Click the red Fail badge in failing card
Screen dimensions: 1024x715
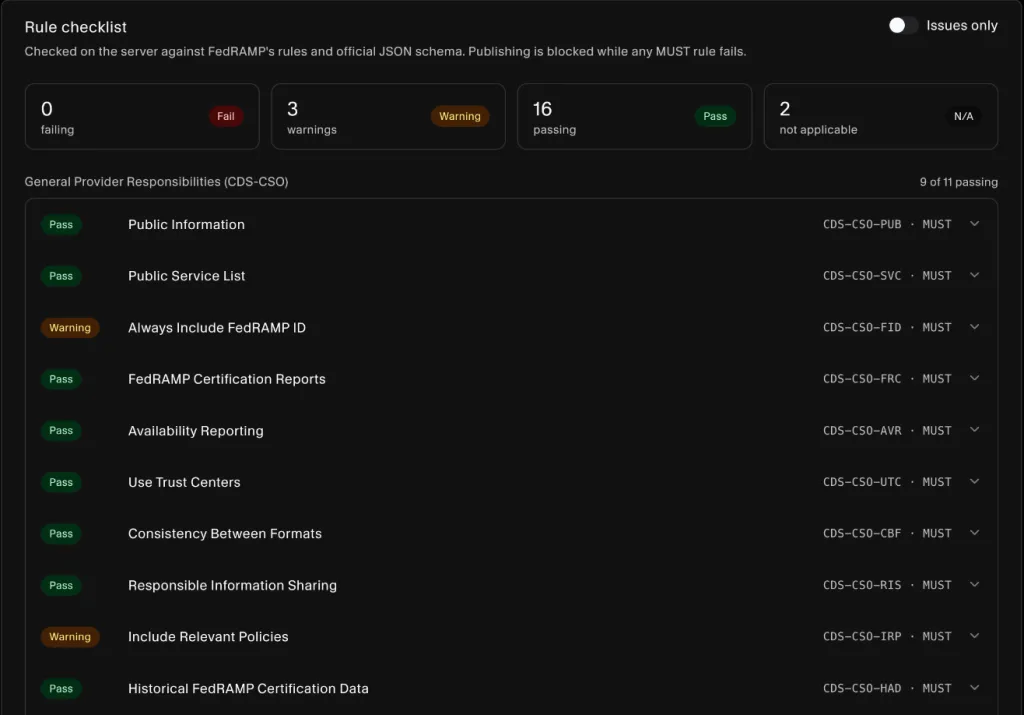[x=226, y=116]
